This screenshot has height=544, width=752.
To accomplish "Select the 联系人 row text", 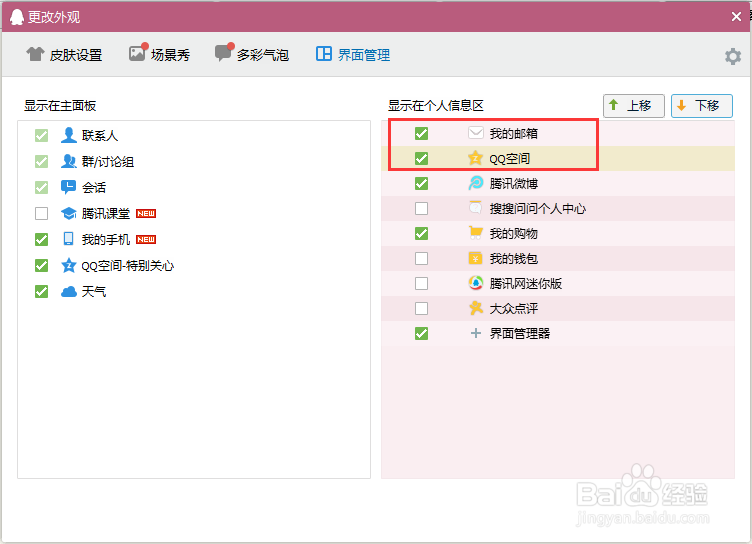I will pyautogui.click(x=100, y=136).
